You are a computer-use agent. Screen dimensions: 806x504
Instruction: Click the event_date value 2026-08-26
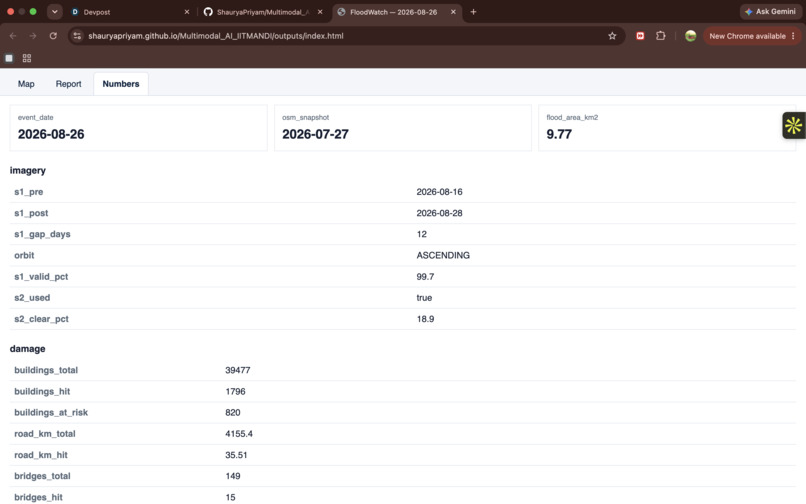click(51, 134)
